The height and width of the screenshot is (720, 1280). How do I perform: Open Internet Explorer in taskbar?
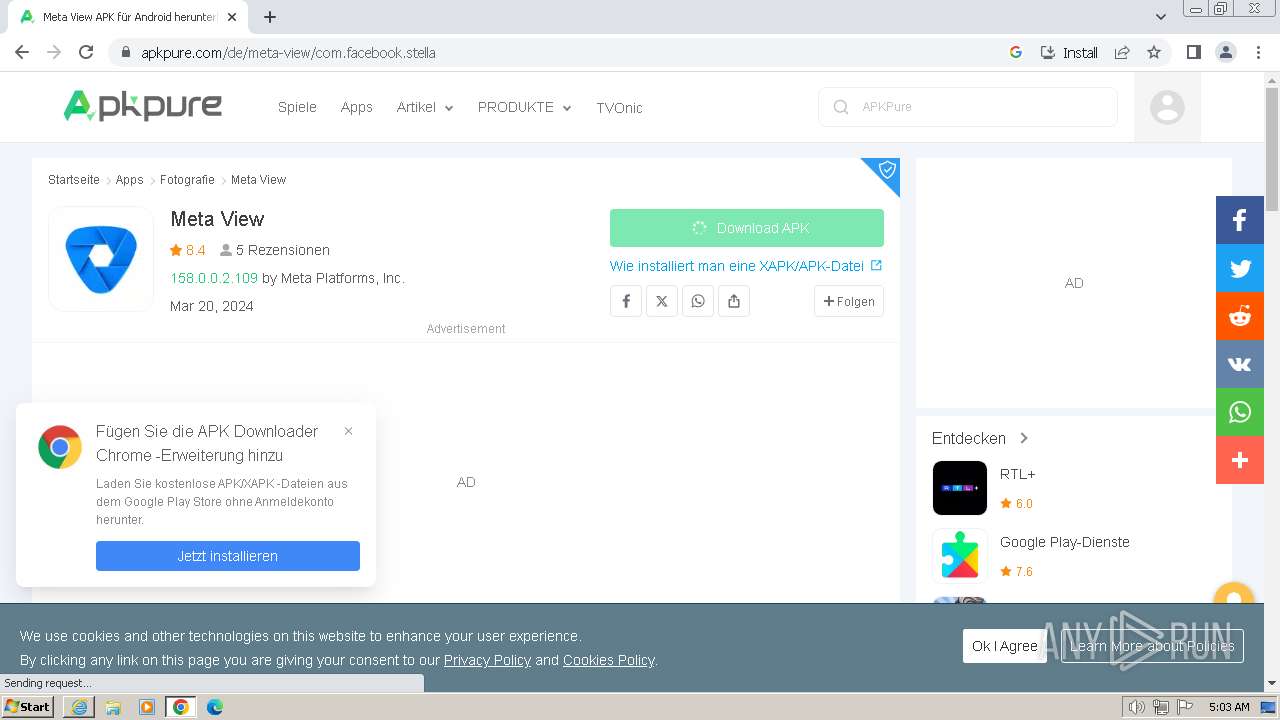tap(79, 707)
